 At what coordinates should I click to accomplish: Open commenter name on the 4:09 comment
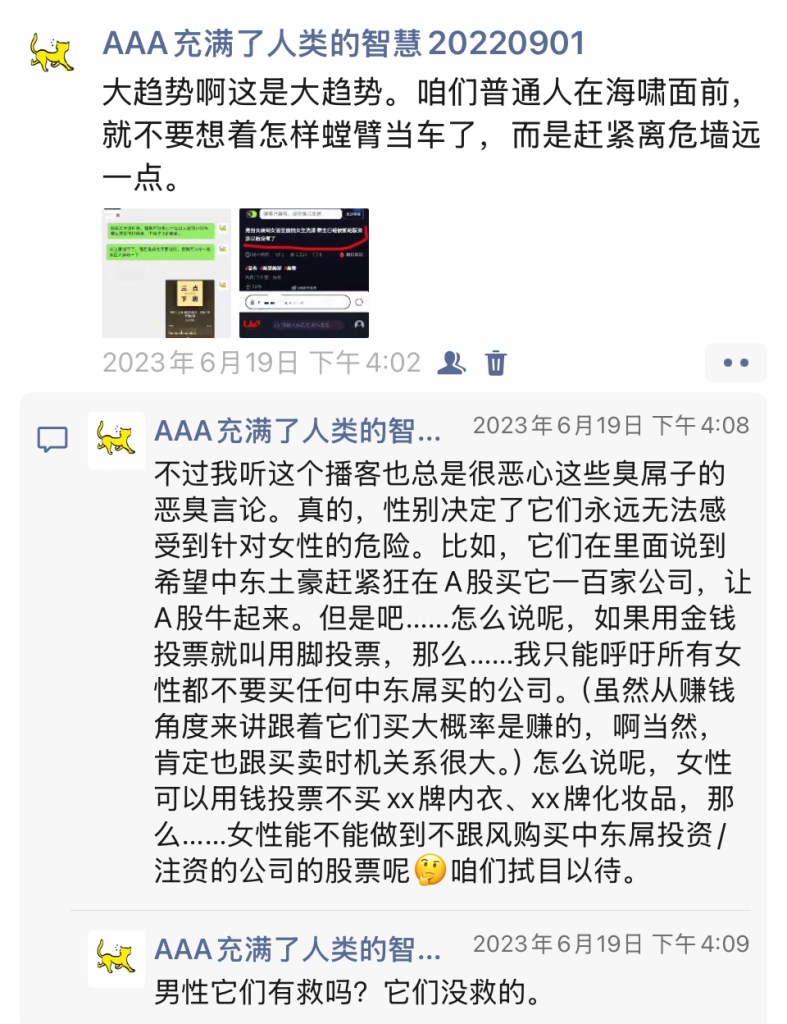pyautogui.click(x=298, y=950)
